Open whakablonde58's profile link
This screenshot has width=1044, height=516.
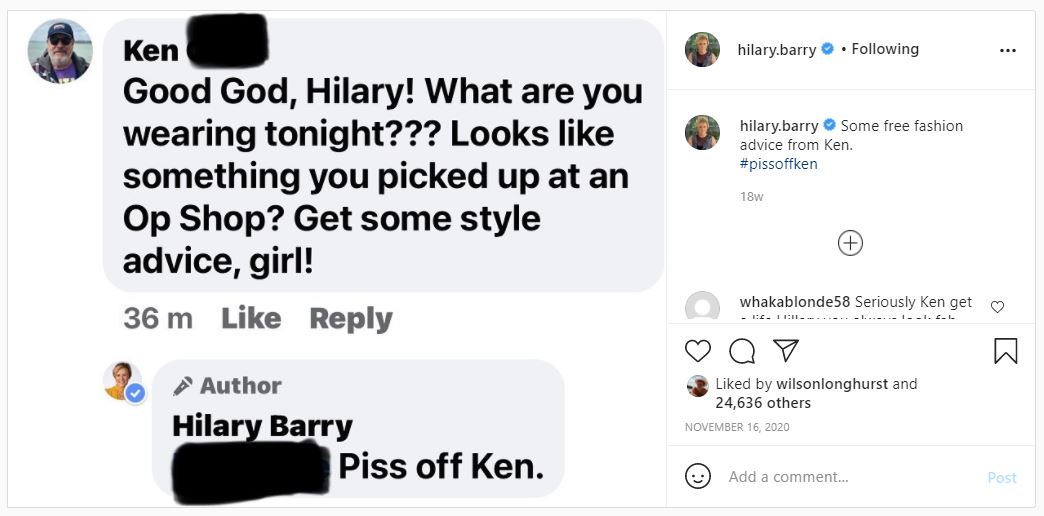[x=795, y=302]
